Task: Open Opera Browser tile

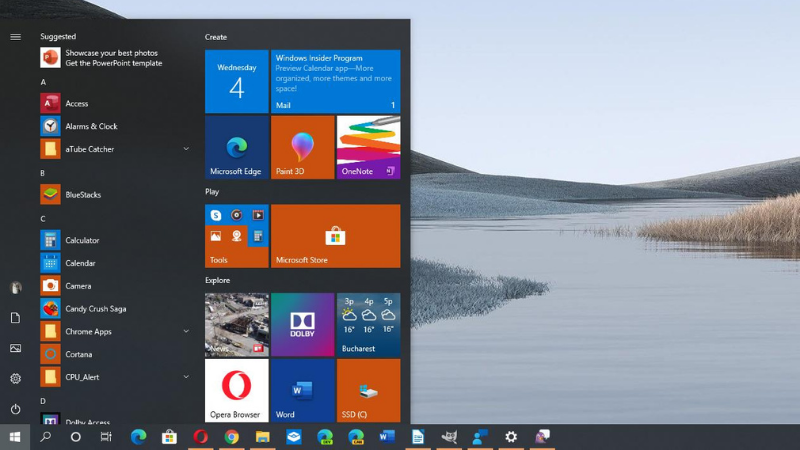Action: [x=237, y=390]
